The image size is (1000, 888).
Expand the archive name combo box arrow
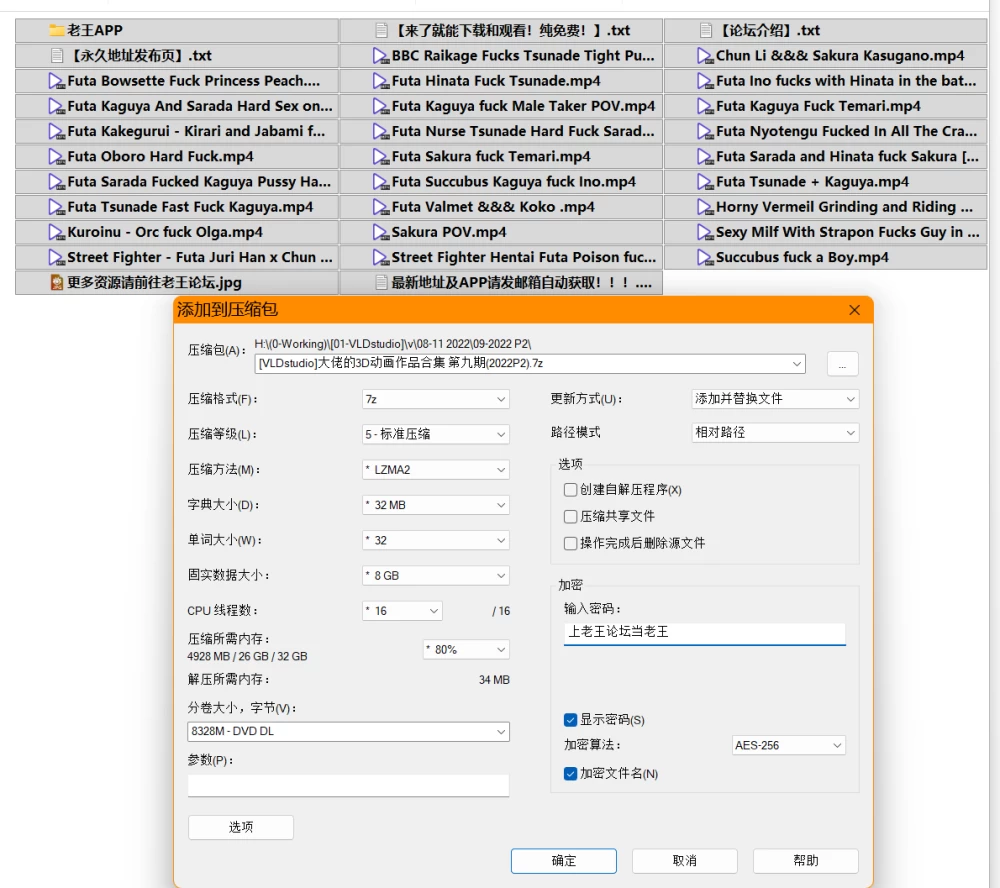coord(797,364)
